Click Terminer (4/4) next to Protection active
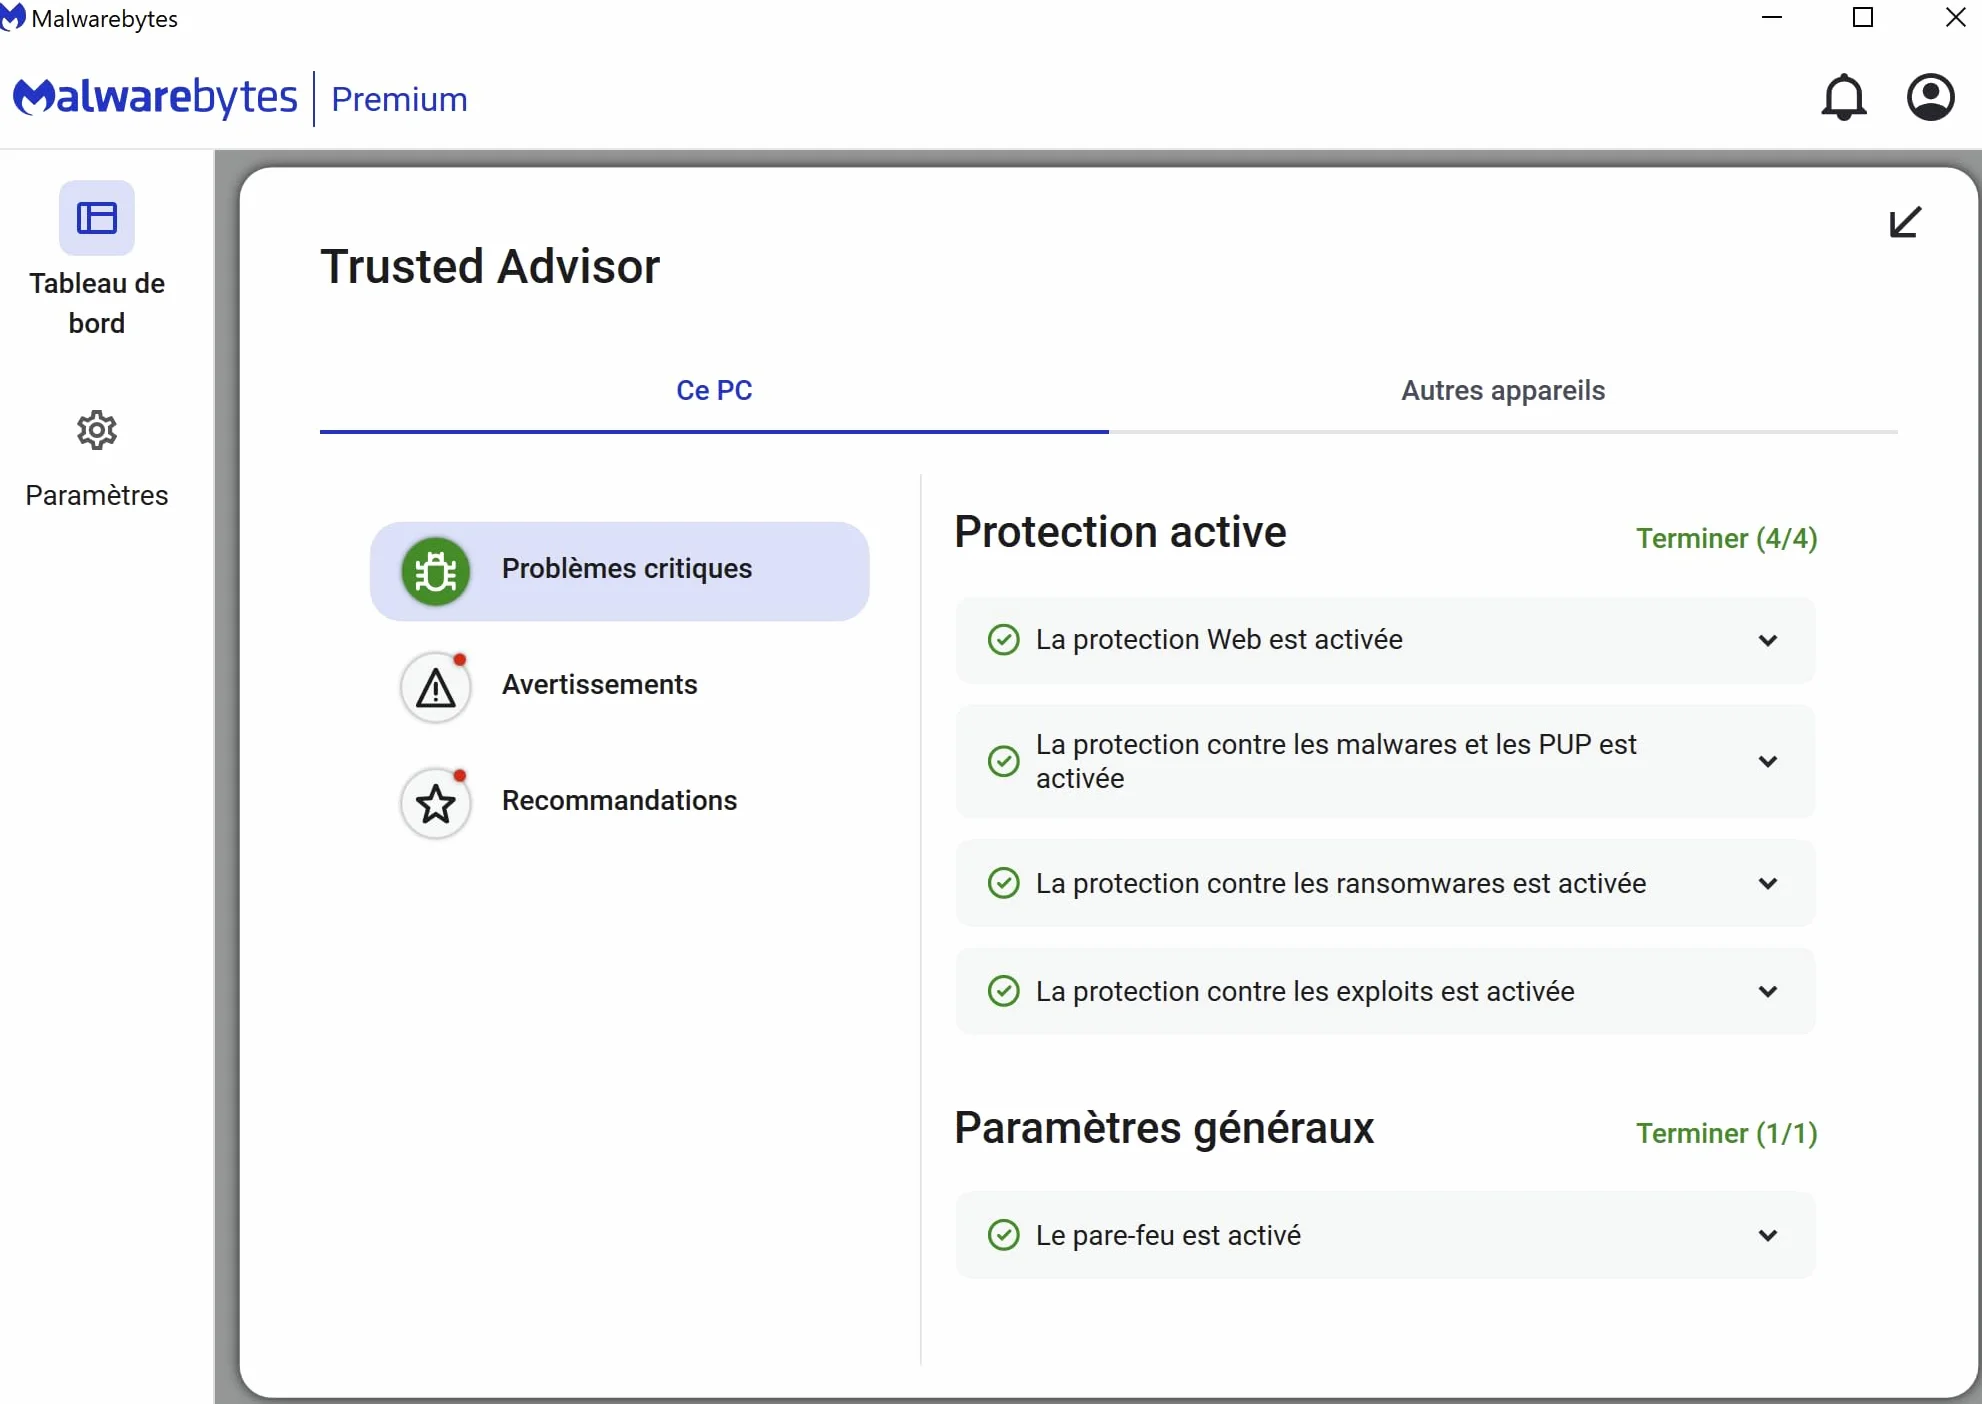1982x1404 pixels. coord(1726,538)
